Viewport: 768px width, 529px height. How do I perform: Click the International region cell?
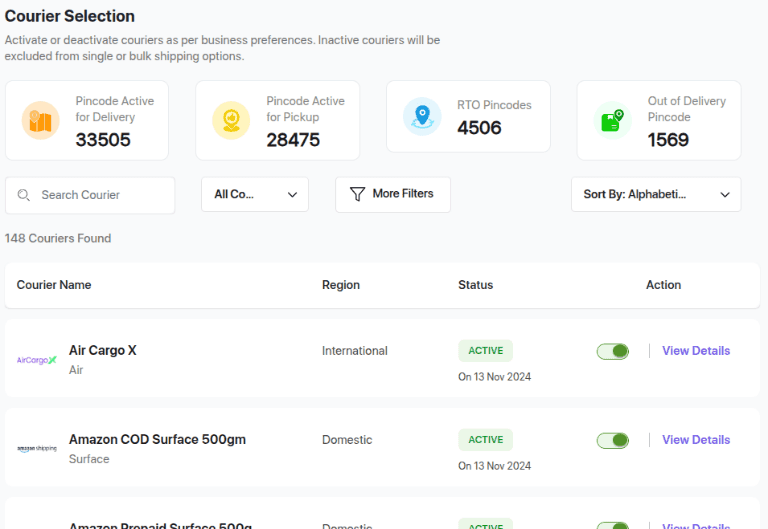click(x=355, y=351)
